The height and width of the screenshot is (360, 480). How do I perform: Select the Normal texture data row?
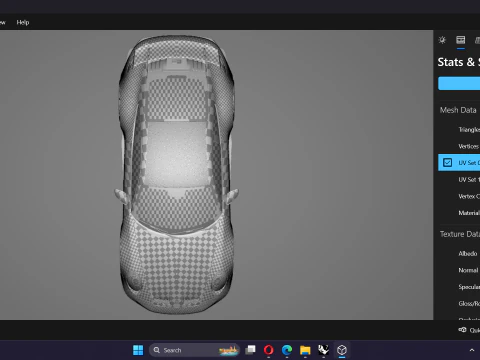pos(459,270)
